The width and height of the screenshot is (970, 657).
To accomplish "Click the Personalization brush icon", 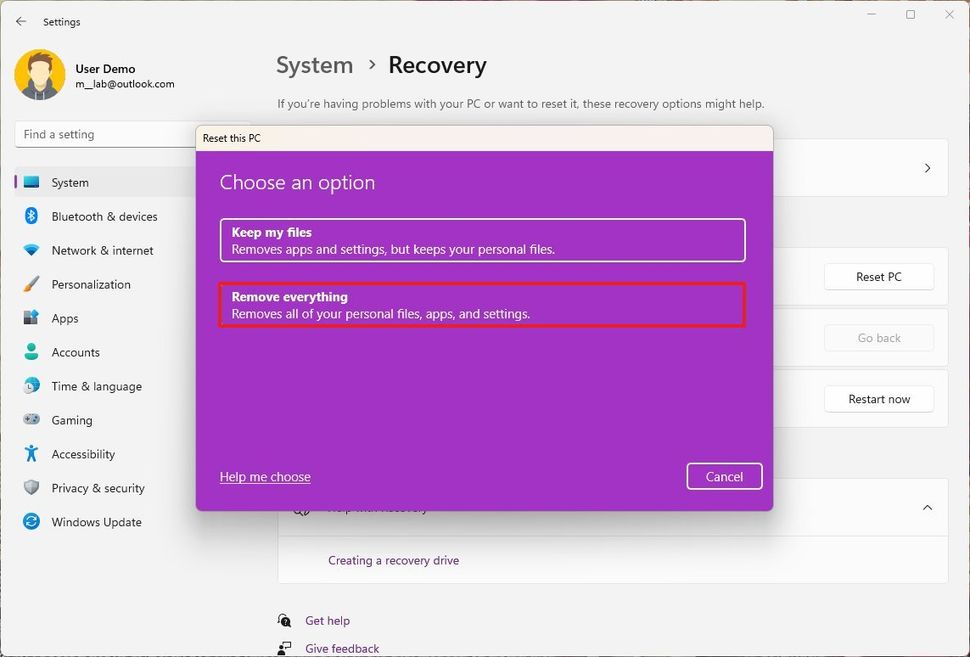I will click(x=32, y=284).
